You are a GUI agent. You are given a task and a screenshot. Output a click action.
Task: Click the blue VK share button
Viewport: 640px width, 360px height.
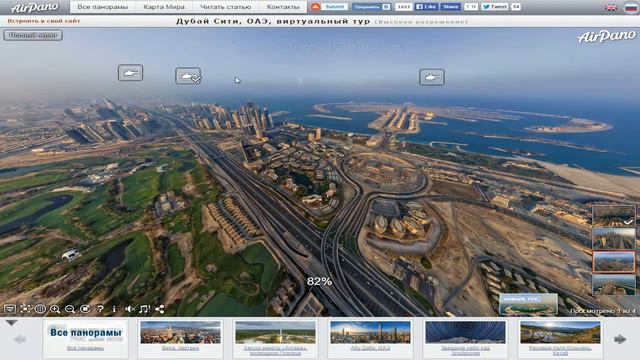[x=371, y=7]
